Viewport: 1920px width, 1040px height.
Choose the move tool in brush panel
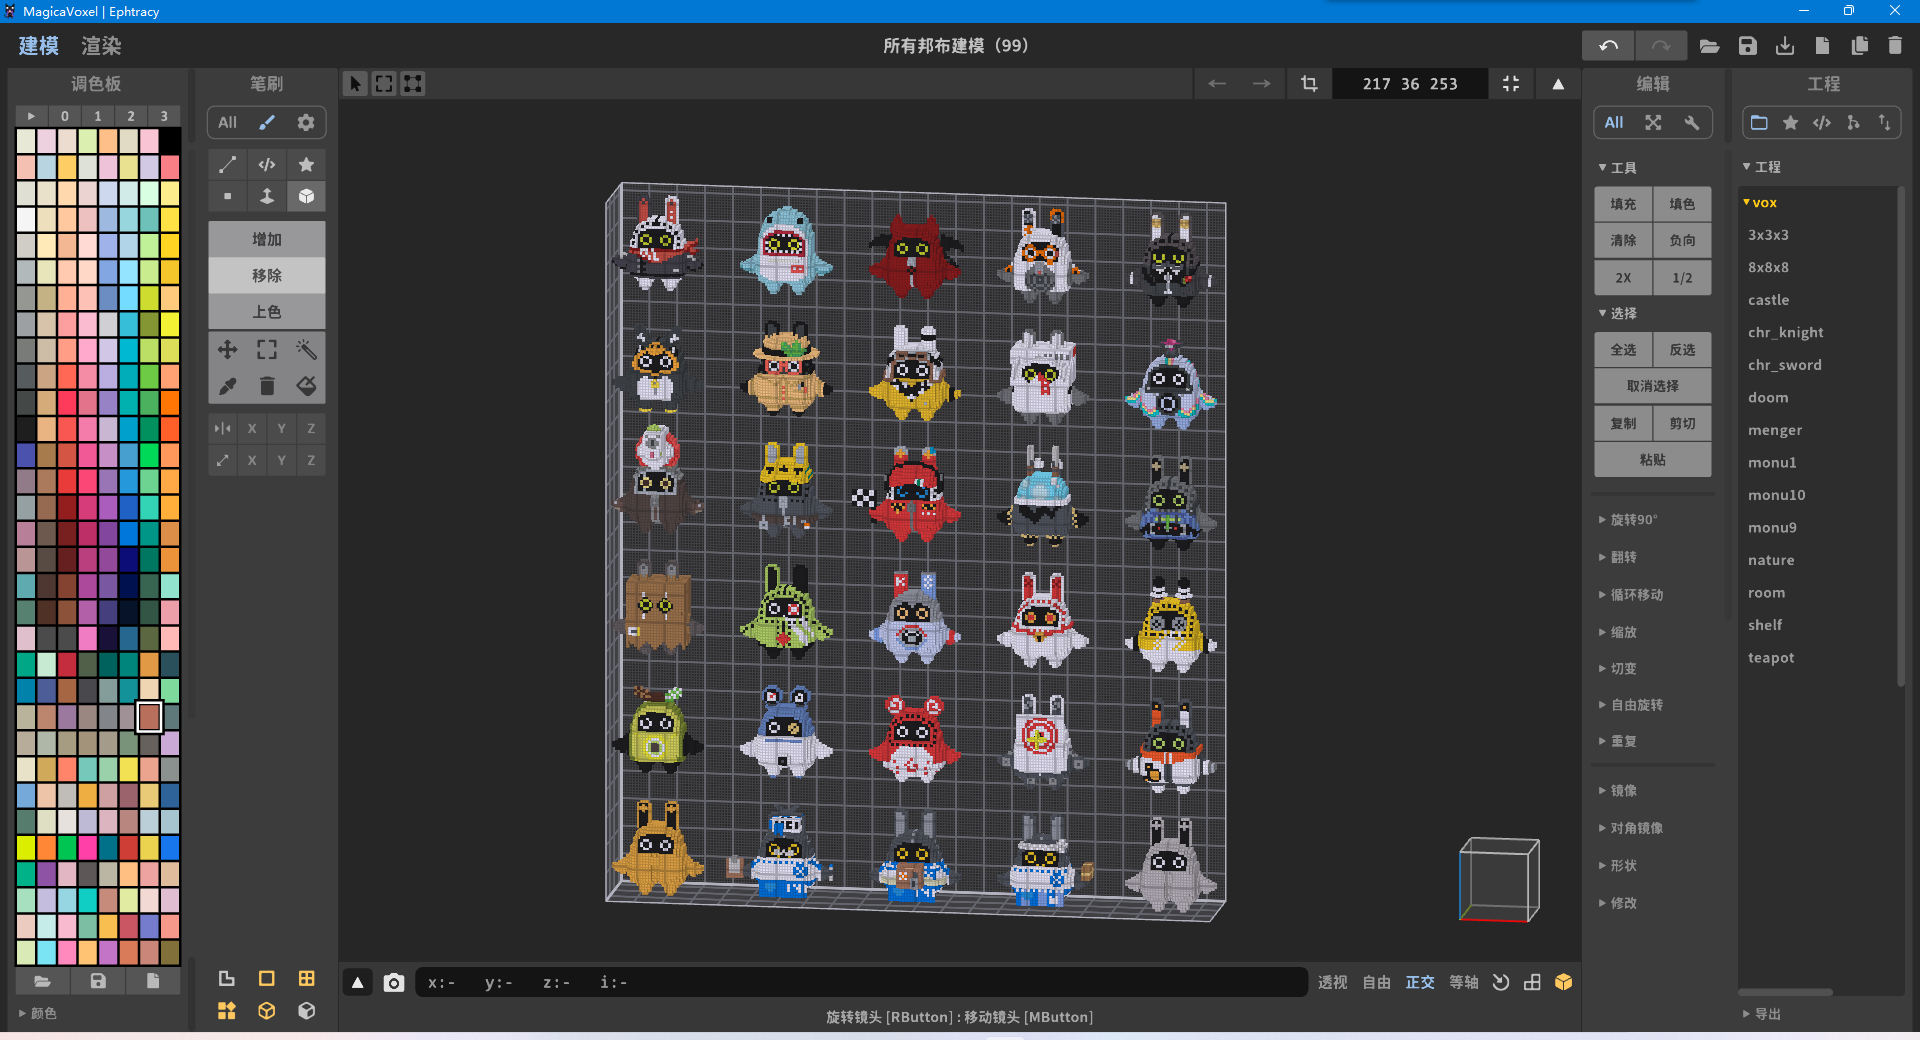(x=228, y=349)
